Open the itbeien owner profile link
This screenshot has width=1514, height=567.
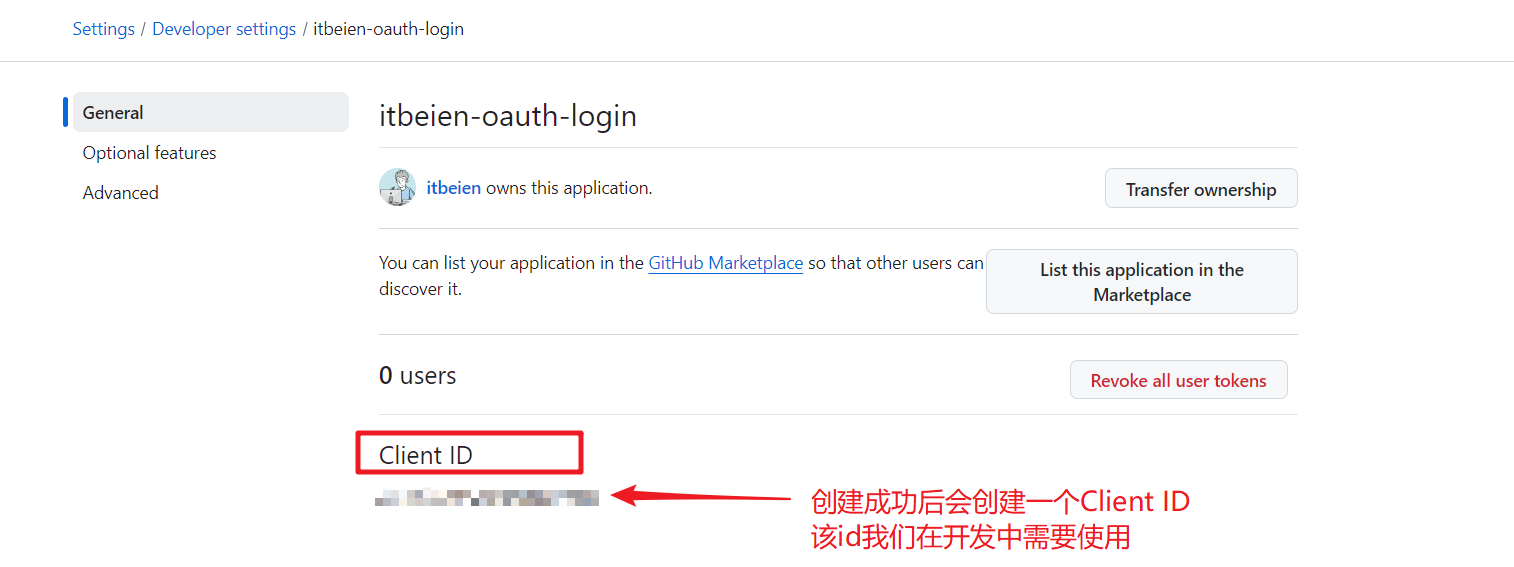click(x=454, y=187)
